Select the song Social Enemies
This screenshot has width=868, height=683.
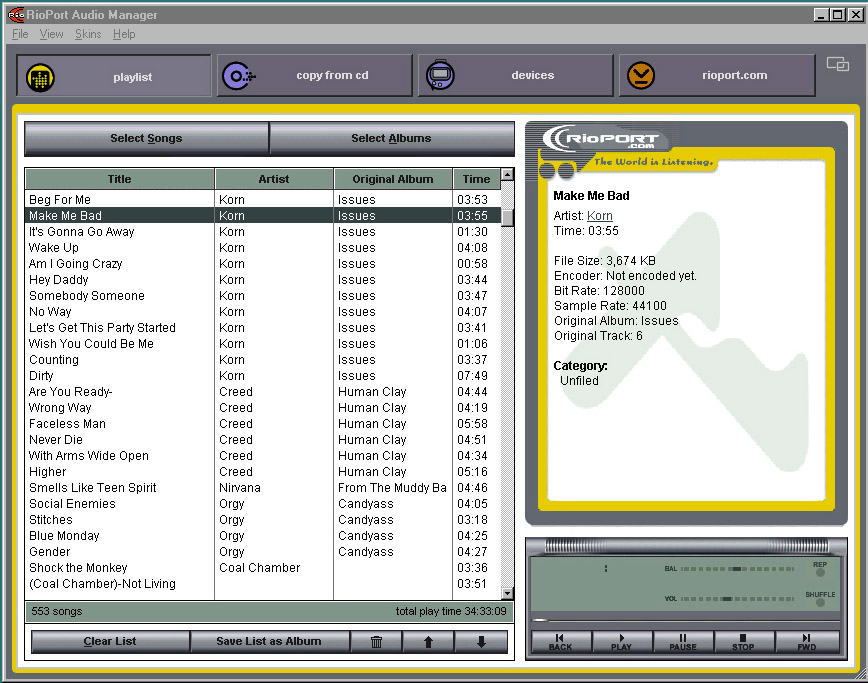(x=263, y=504)
